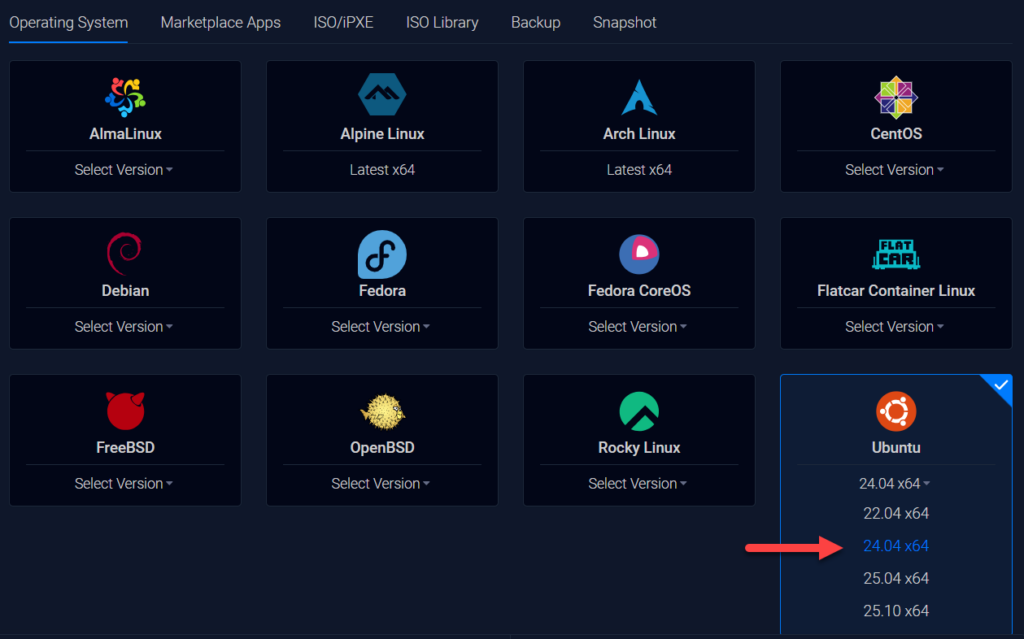Select the Alpine Linux logo icon
Image resolution: width=1024 pixels, height=639 pixels.
(382, 96)
